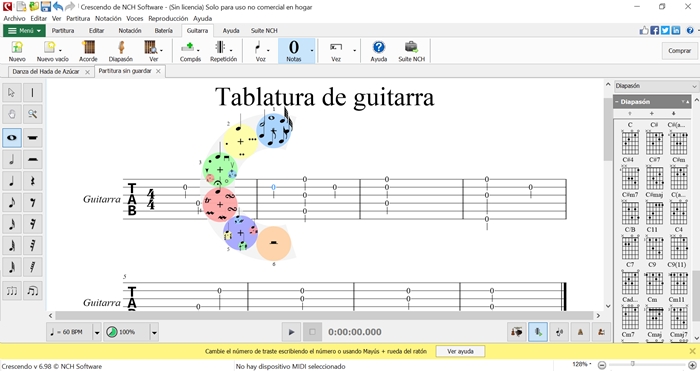Image resolution: width=700 pixels, height=371 pixels.
Task: Click the Facebook share icon
Action: pos(654,30)
